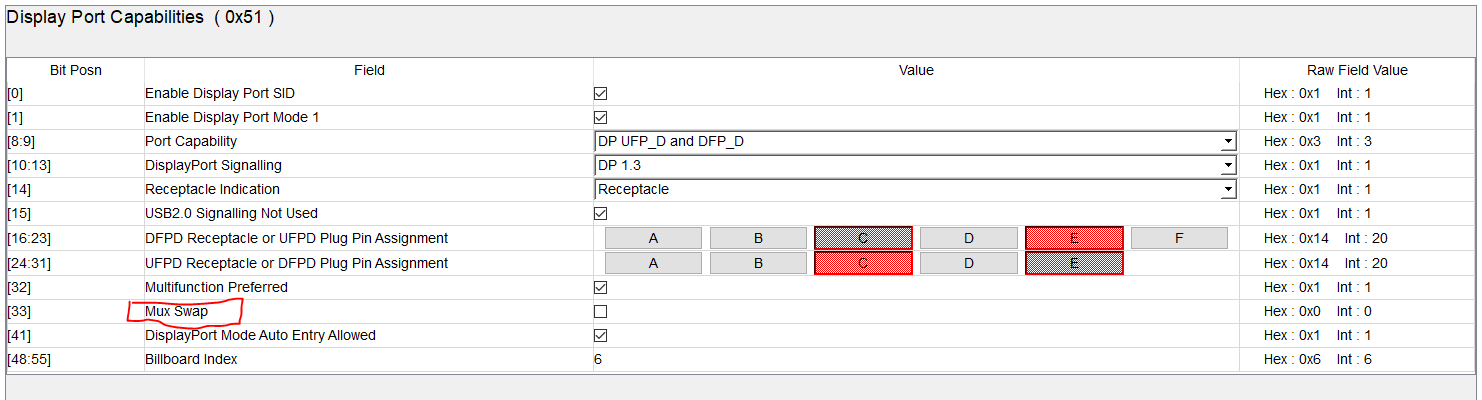
Task: Enable the Mux Swap checkbox
Action: tap(601, 312)
